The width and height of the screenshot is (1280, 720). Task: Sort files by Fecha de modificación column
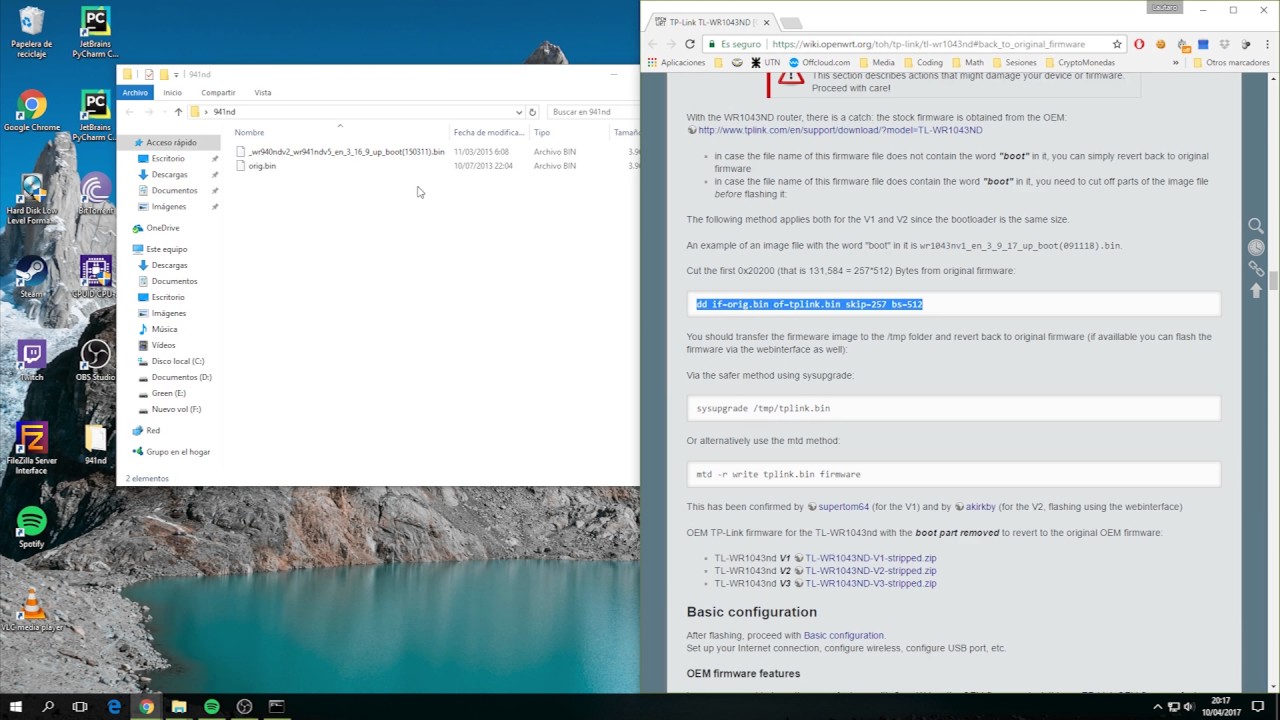pos(488,132)
